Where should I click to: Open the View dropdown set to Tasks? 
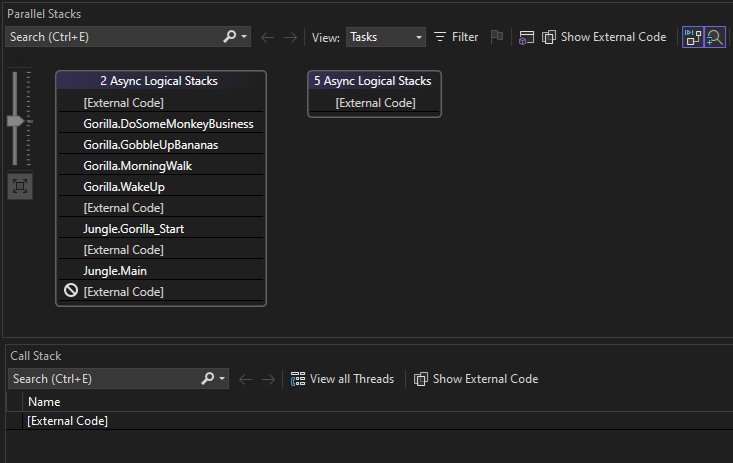[386, 37]
